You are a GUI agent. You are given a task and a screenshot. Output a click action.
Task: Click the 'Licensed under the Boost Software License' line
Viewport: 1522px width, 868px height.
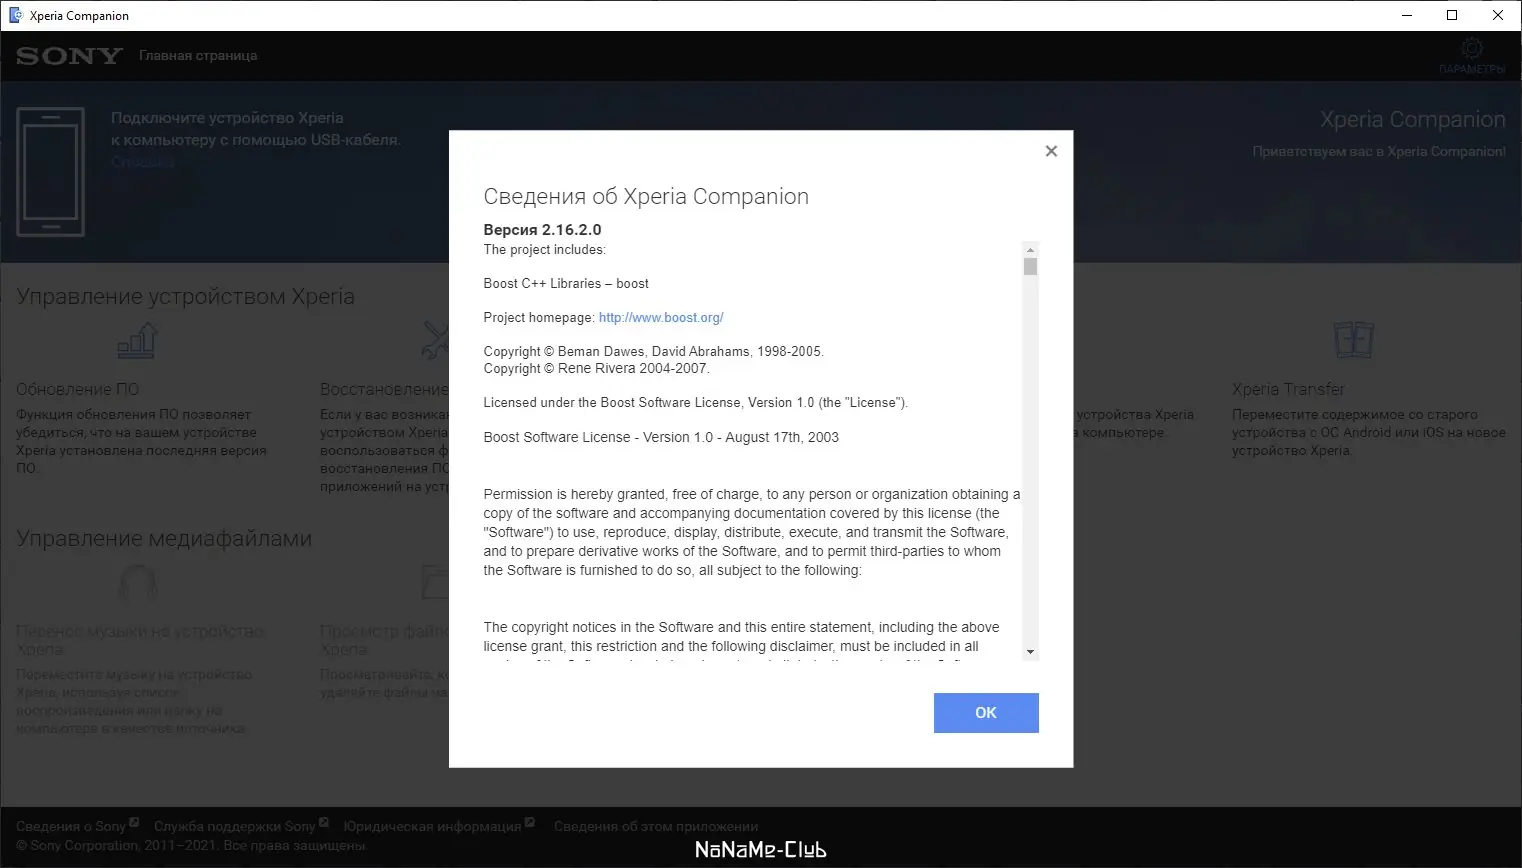pos(695,403)
